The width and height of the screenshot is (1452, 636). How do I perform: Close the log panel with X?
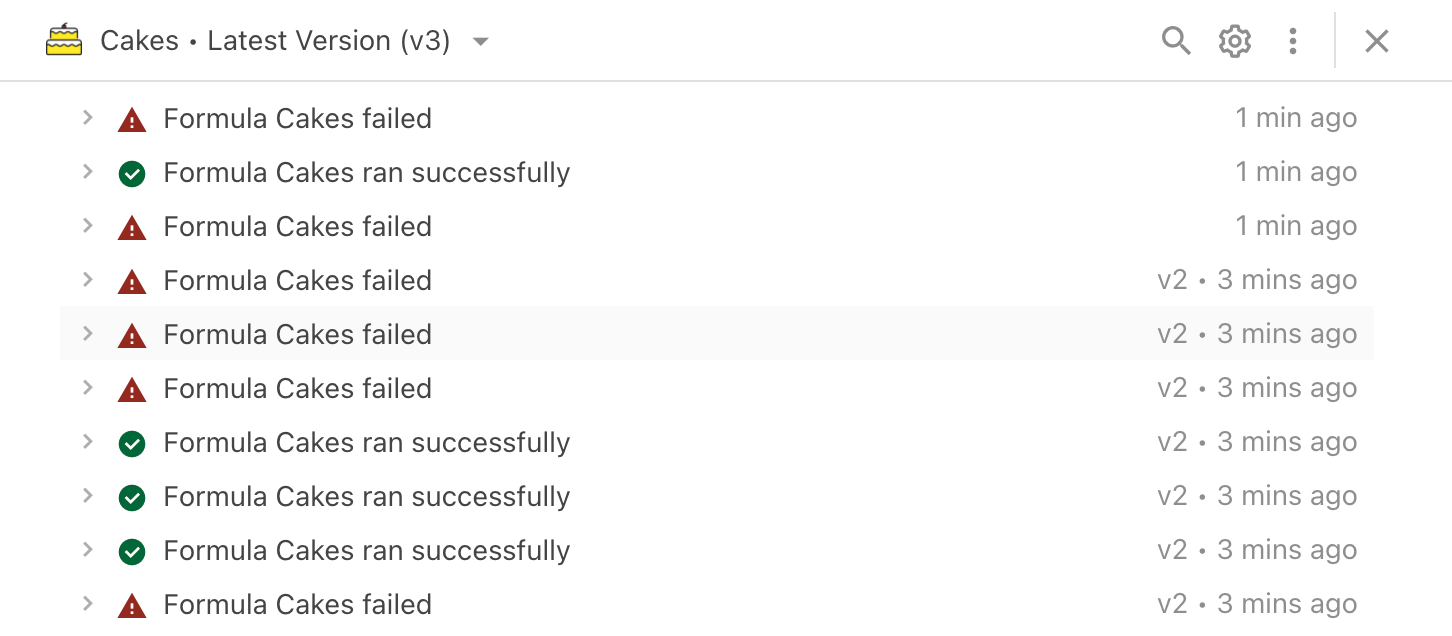(1377, 41)
